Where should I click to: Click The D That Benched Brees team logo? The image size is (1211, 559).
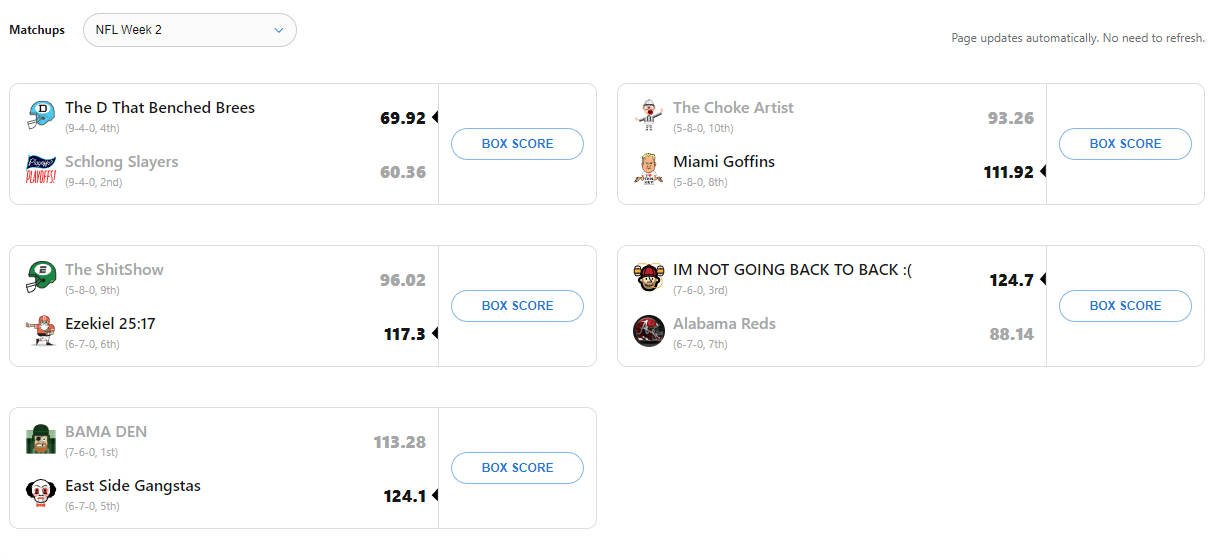pyautogui.click(x=41, y=116)
